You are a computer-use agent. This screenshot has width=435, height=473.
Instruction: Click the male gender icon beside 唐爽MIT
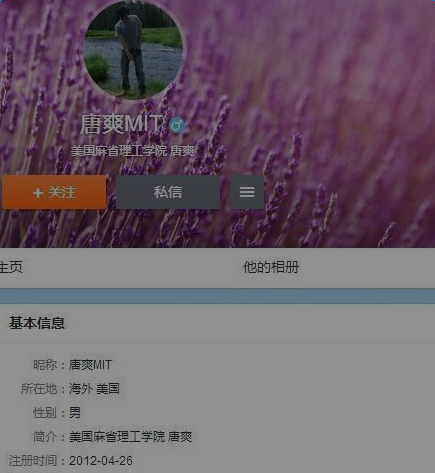tap(177, 125)
